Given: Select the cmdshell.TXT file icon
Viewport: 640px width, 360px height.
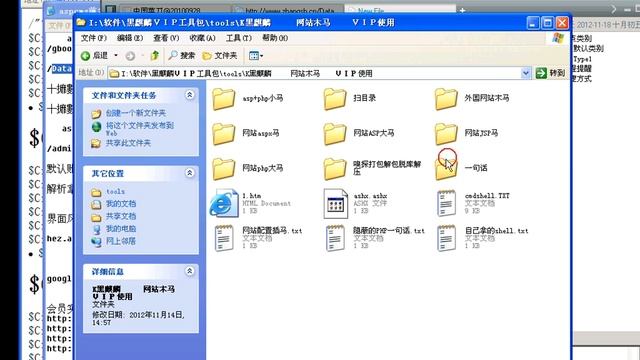Looking at the screenshot, I should coord(447,203).
